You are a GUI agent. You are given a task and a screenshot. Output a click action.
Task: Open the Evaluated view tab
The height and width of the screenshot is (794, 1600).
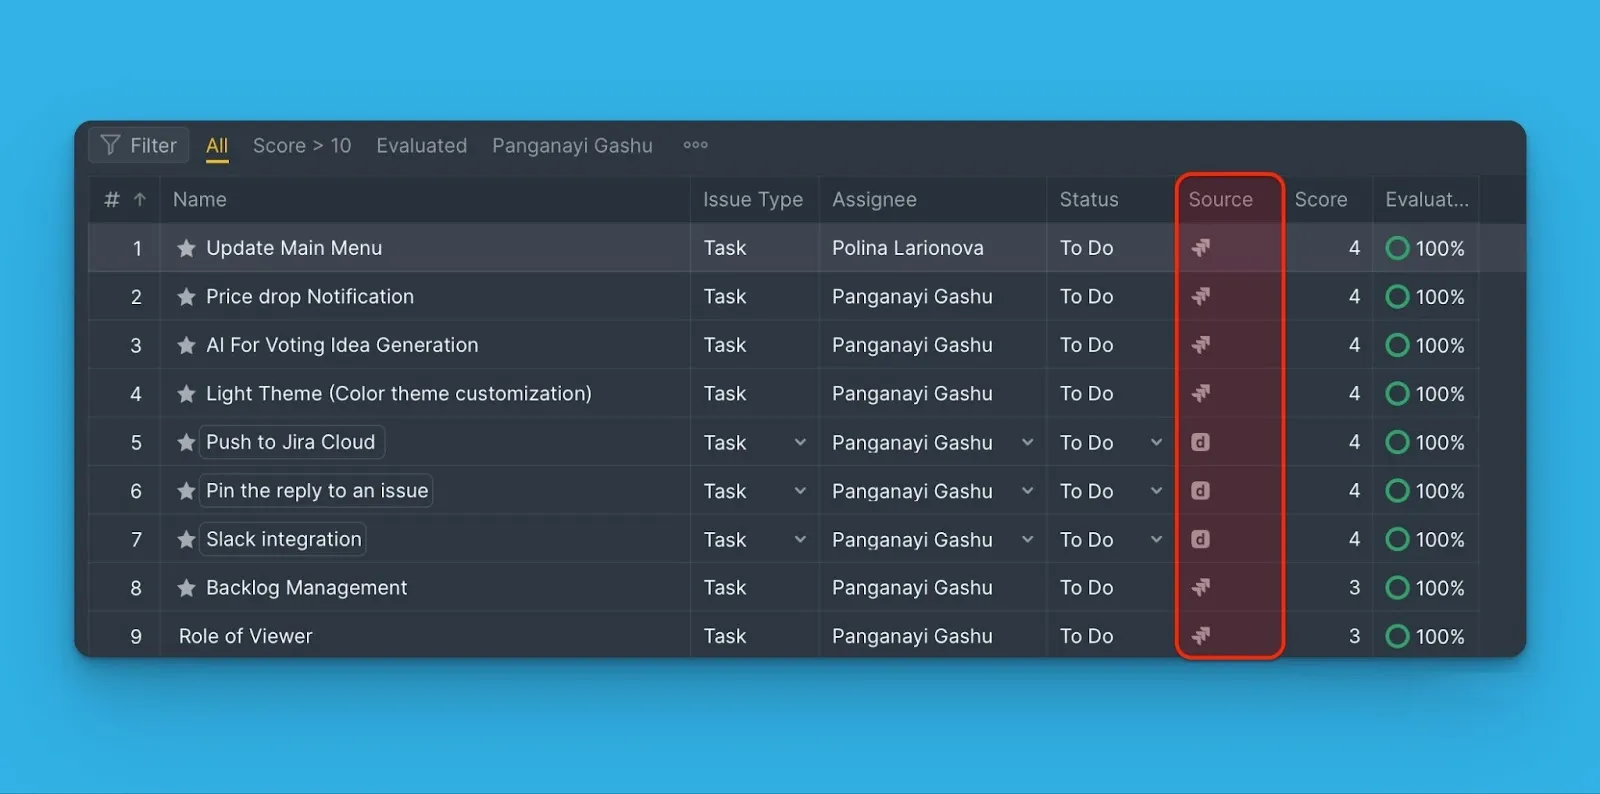pyautogui.click(x=421, y=146)
